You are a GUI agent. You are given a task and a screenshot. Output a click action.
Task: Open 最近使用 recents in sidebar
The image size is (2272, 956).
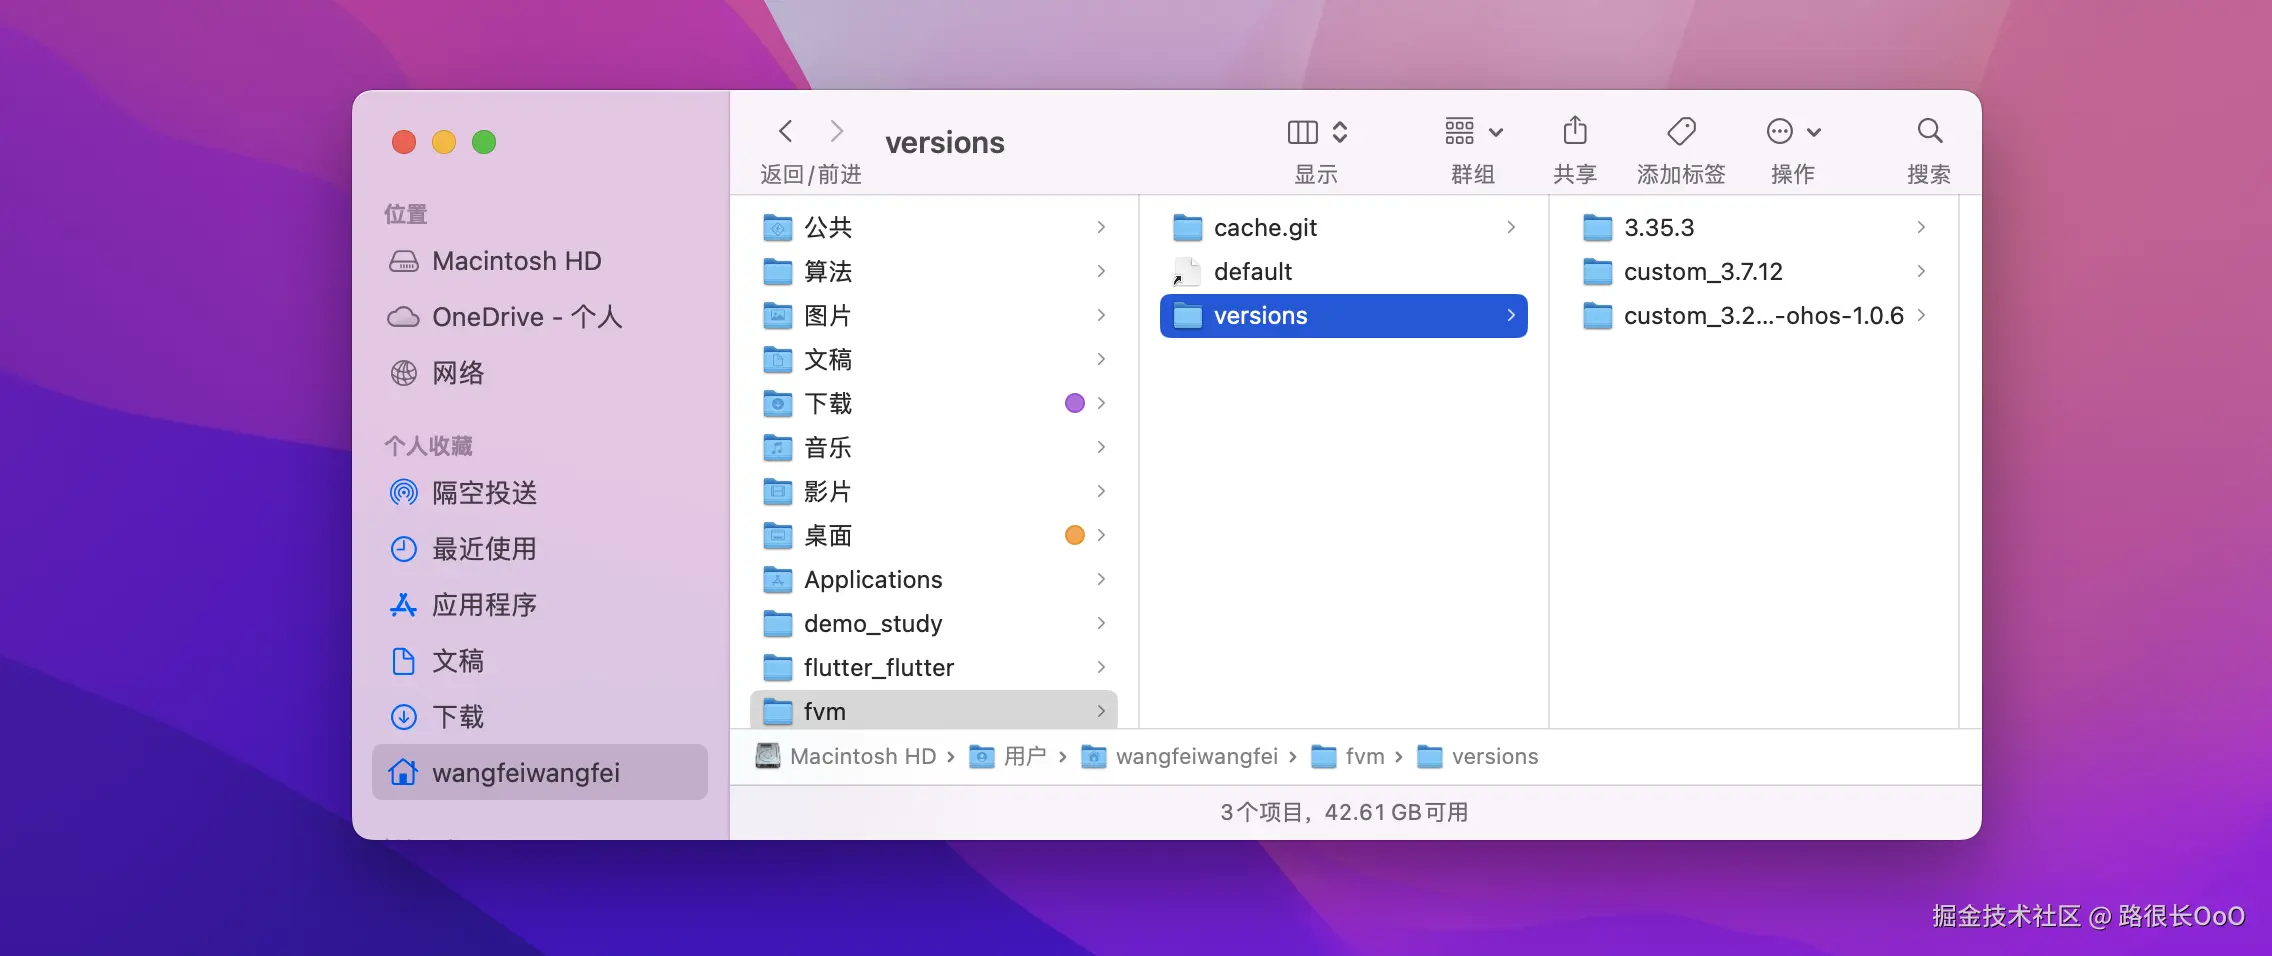tap(540, 549)
